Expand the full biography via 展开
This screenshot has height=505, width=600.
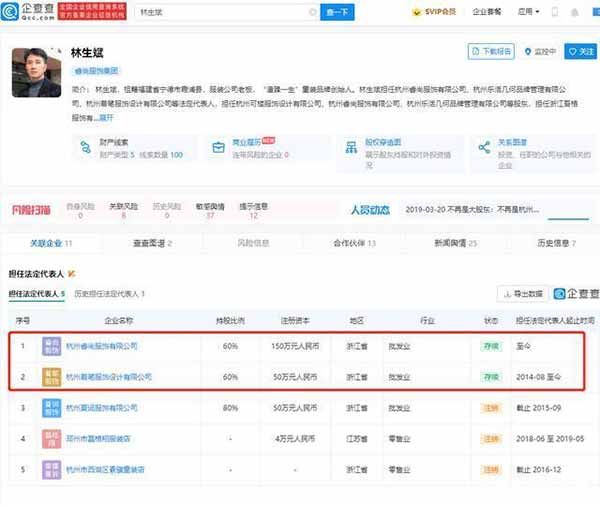(x=106, y=117)
